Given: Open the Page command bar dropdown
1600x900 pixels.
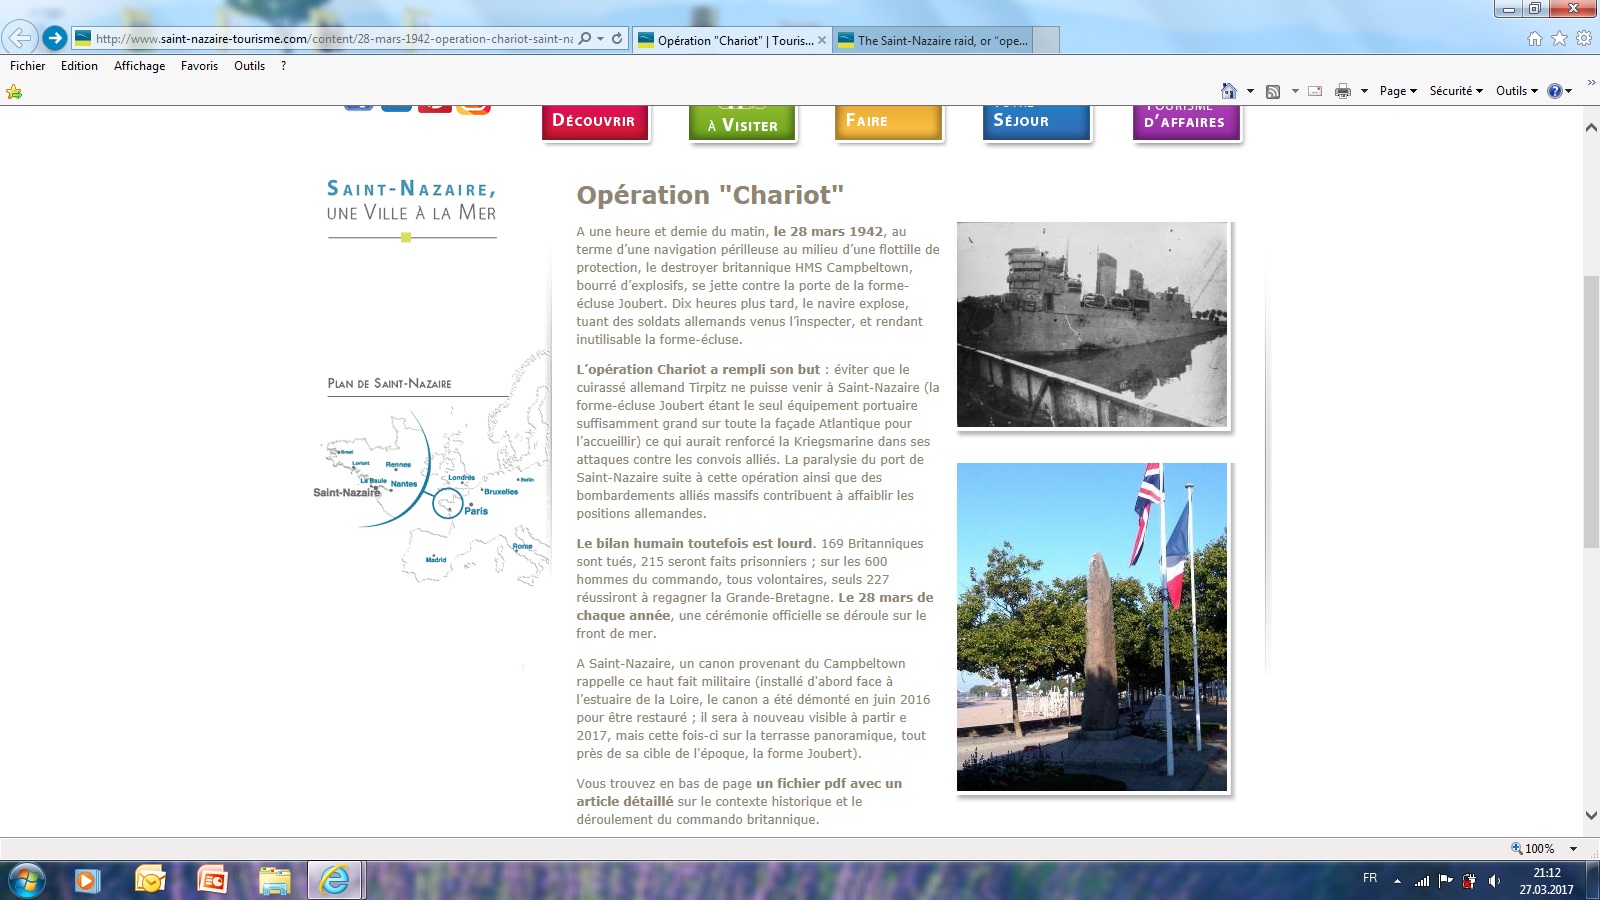Looking at the screenshot, I should click(1398, 91).
